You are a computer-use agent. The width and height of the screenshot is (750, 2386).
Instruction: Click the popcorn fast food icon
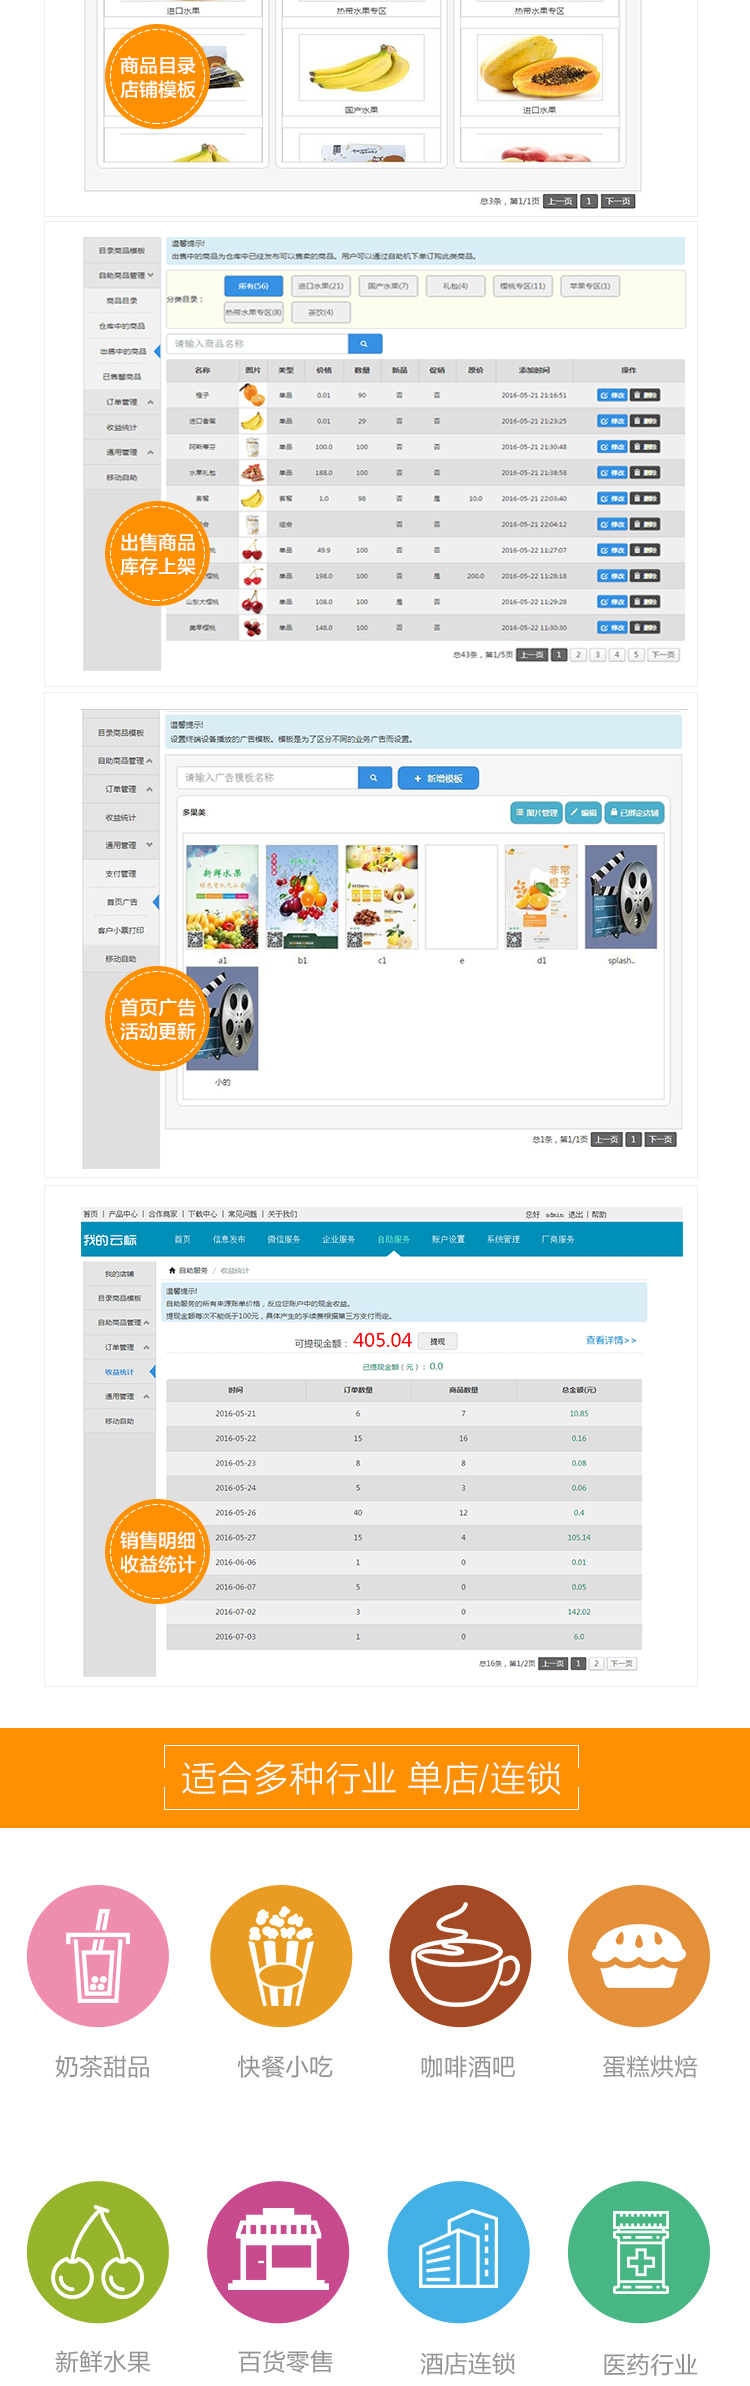coord(281,1956)
